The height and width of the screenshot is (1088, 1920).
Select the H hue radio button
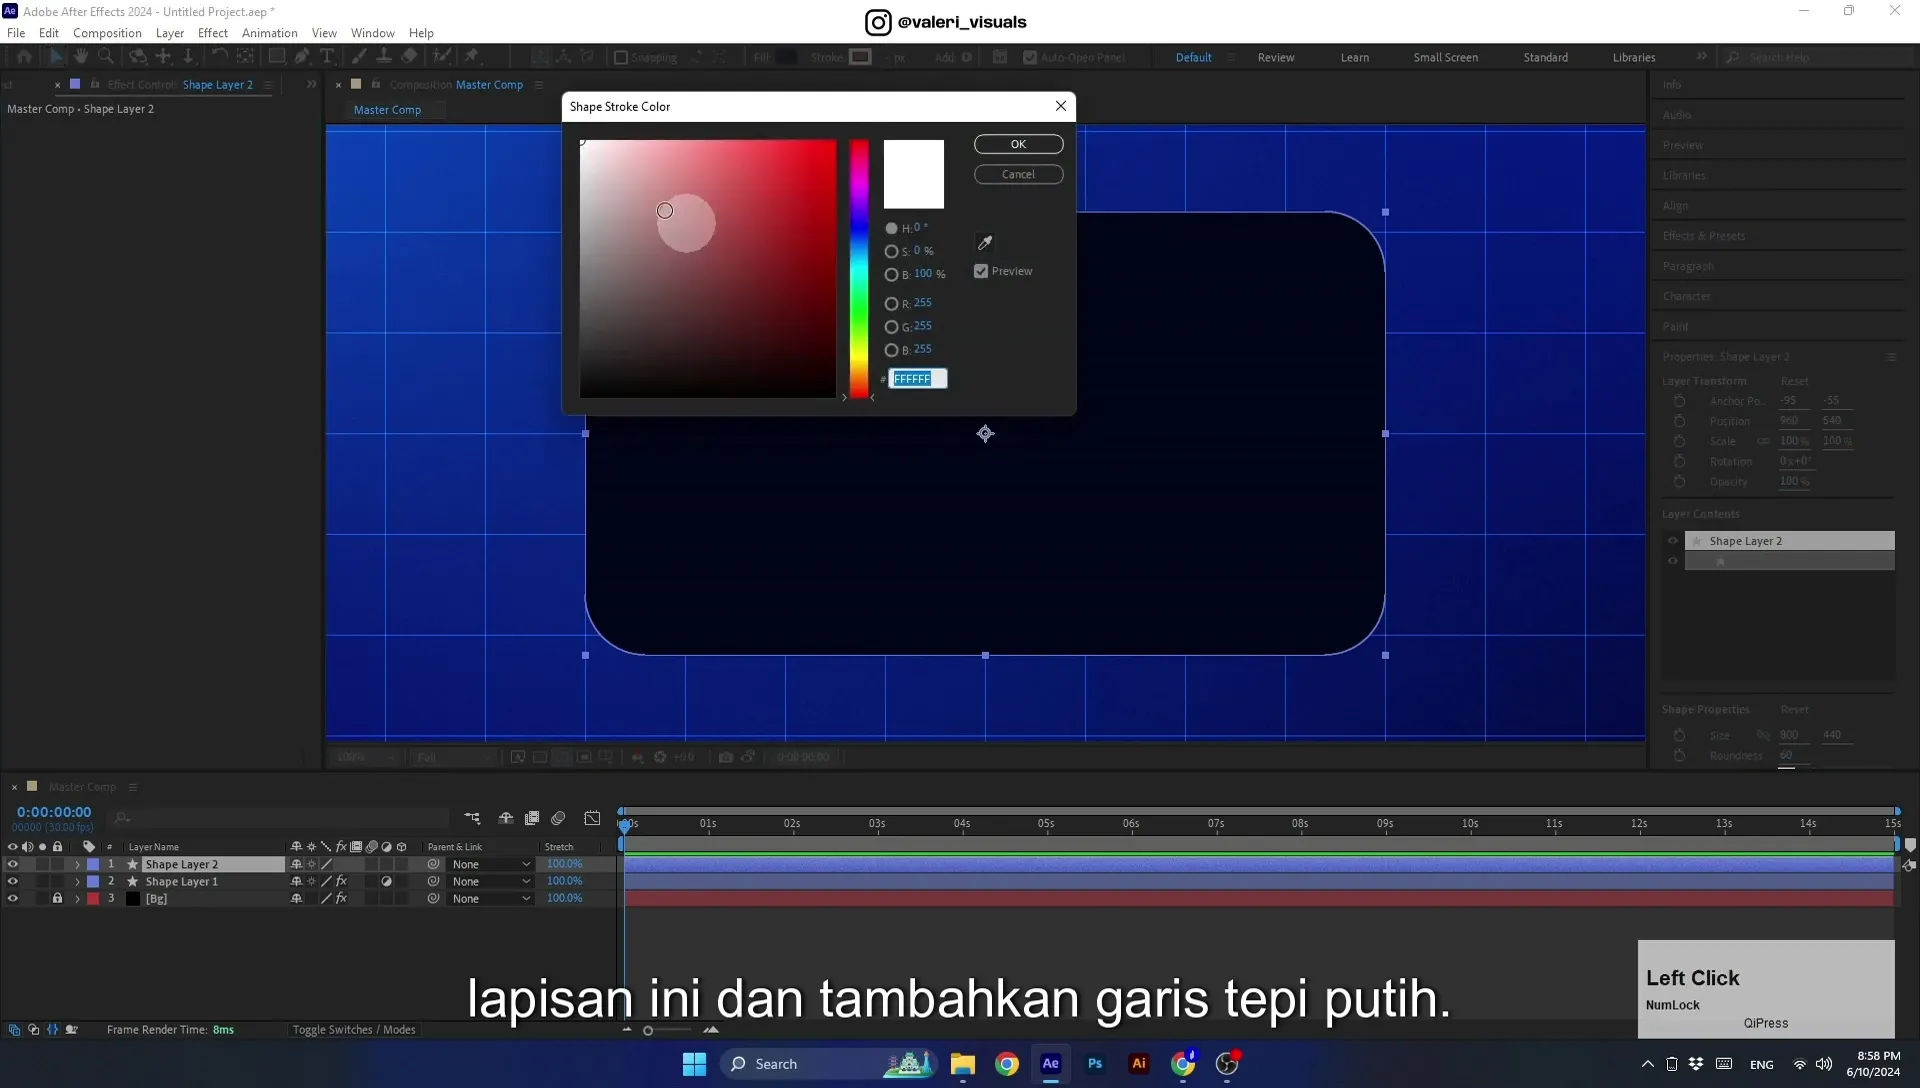tap(891, 229)
